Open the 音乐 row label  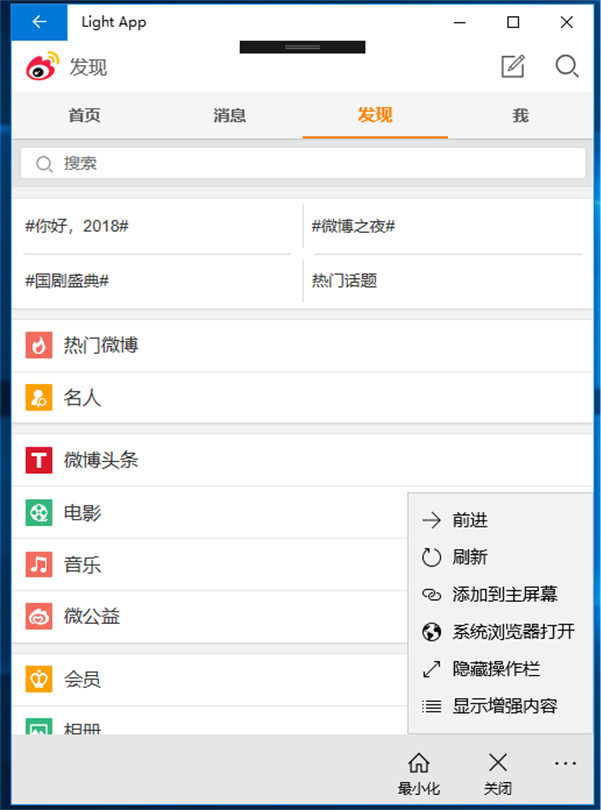[82, 564]
